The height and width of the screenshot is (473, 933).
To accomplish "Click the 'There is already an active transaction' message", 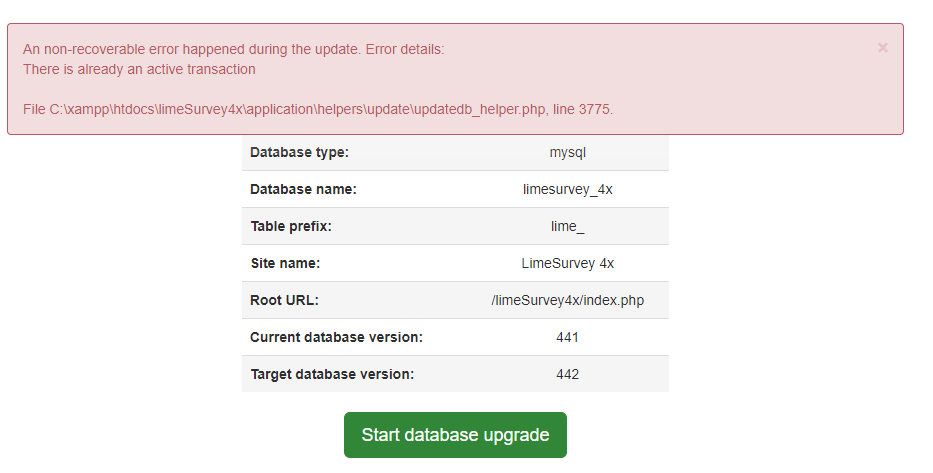I will 139,69.
